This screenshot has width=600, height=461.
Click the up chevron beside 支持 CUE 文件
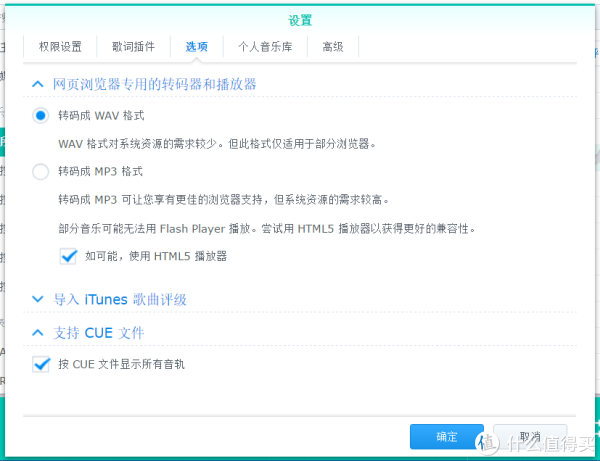pyautogui.click(x=38, y=332)
